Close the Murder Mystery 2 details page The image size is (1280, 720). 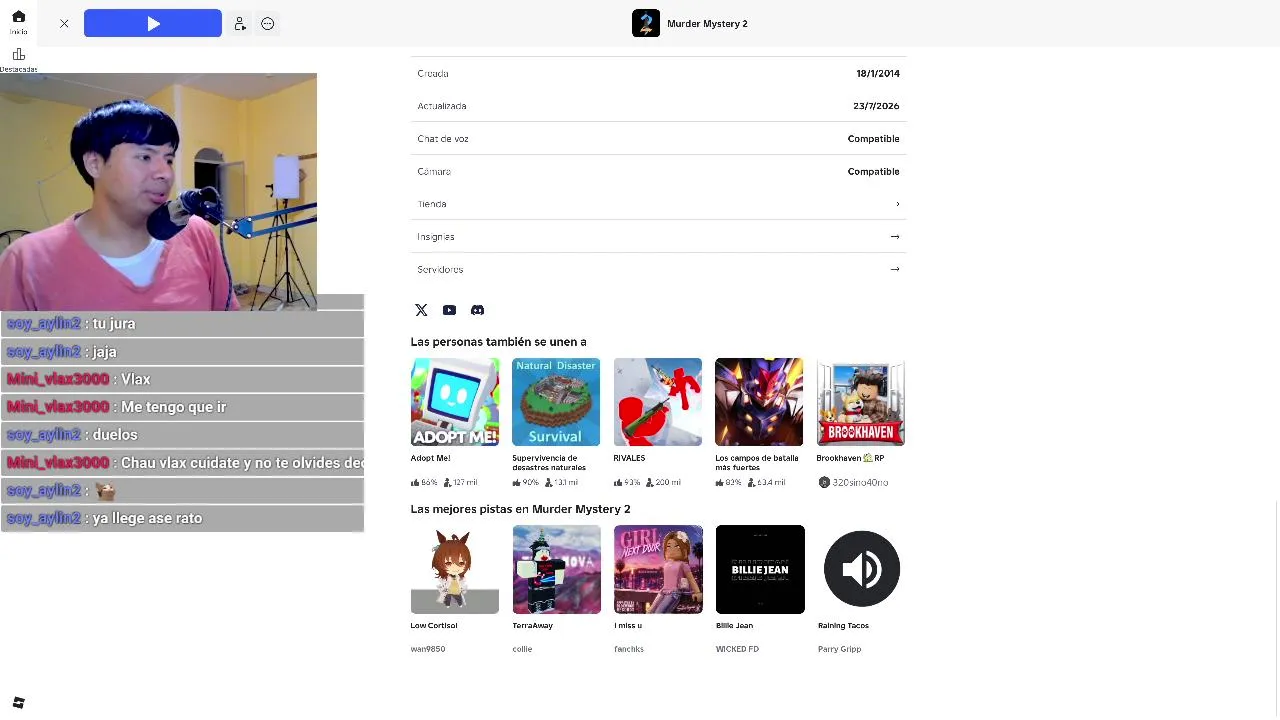coord(64,23)
